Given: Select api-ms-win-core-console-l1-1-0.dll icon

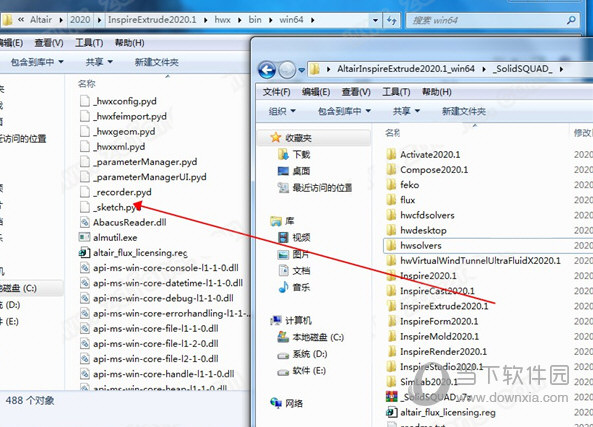Looking at the screenshot, I should pos(85,268).
